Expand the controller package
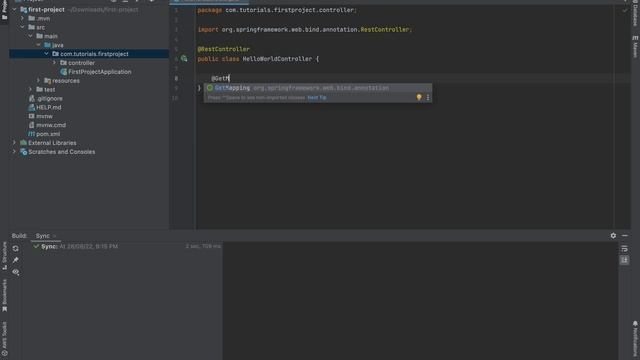This screenshot has width=640, height=360. click(x=54, y=63)
